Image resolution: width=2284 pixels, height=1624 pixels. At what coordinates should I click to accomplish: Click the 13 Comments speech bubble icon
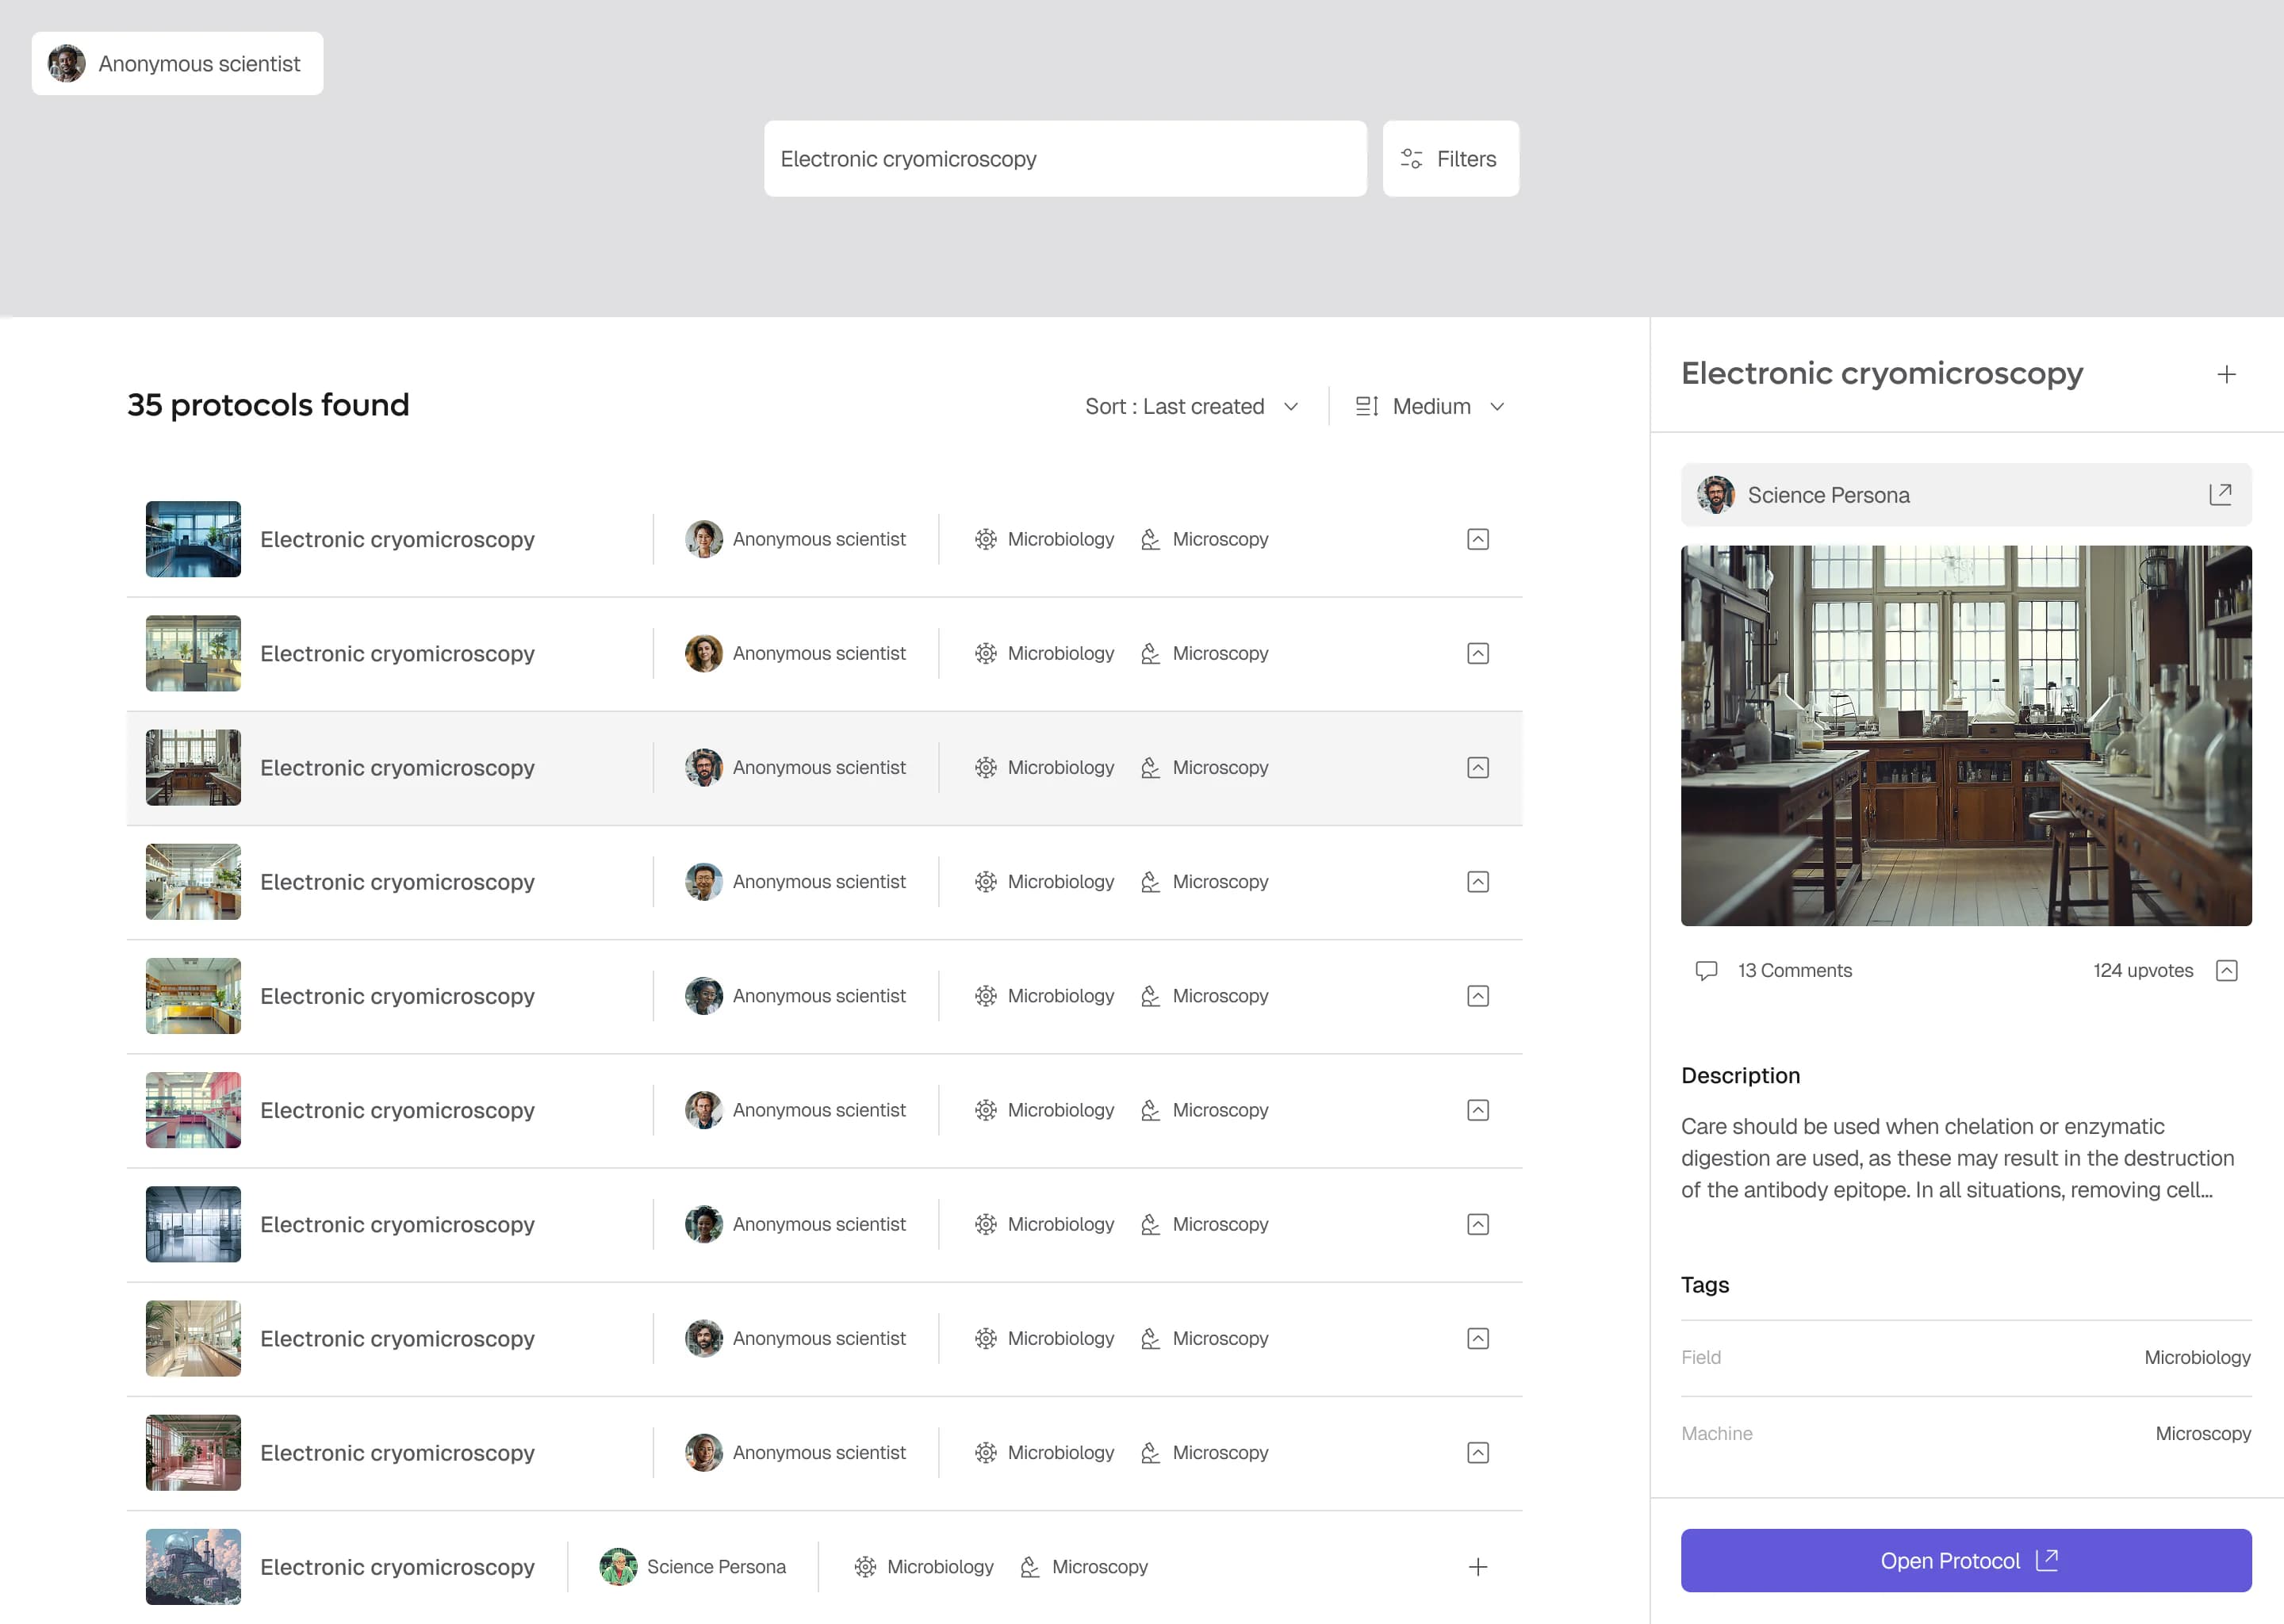click(x=1706, y=970)
